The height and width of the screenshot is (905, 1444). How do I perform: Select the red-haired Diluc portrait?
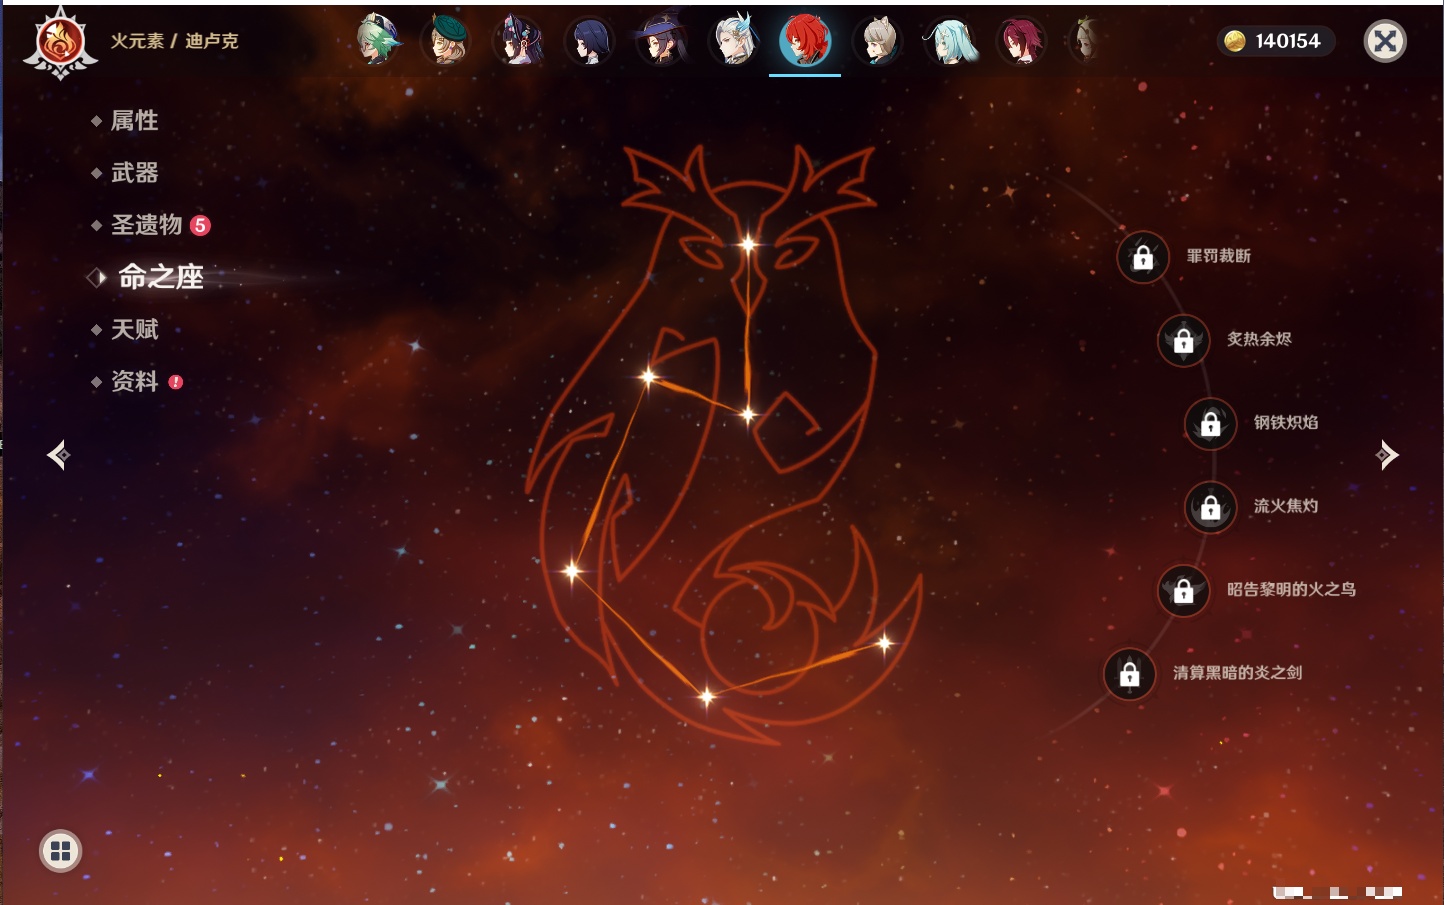pos(805,41)
